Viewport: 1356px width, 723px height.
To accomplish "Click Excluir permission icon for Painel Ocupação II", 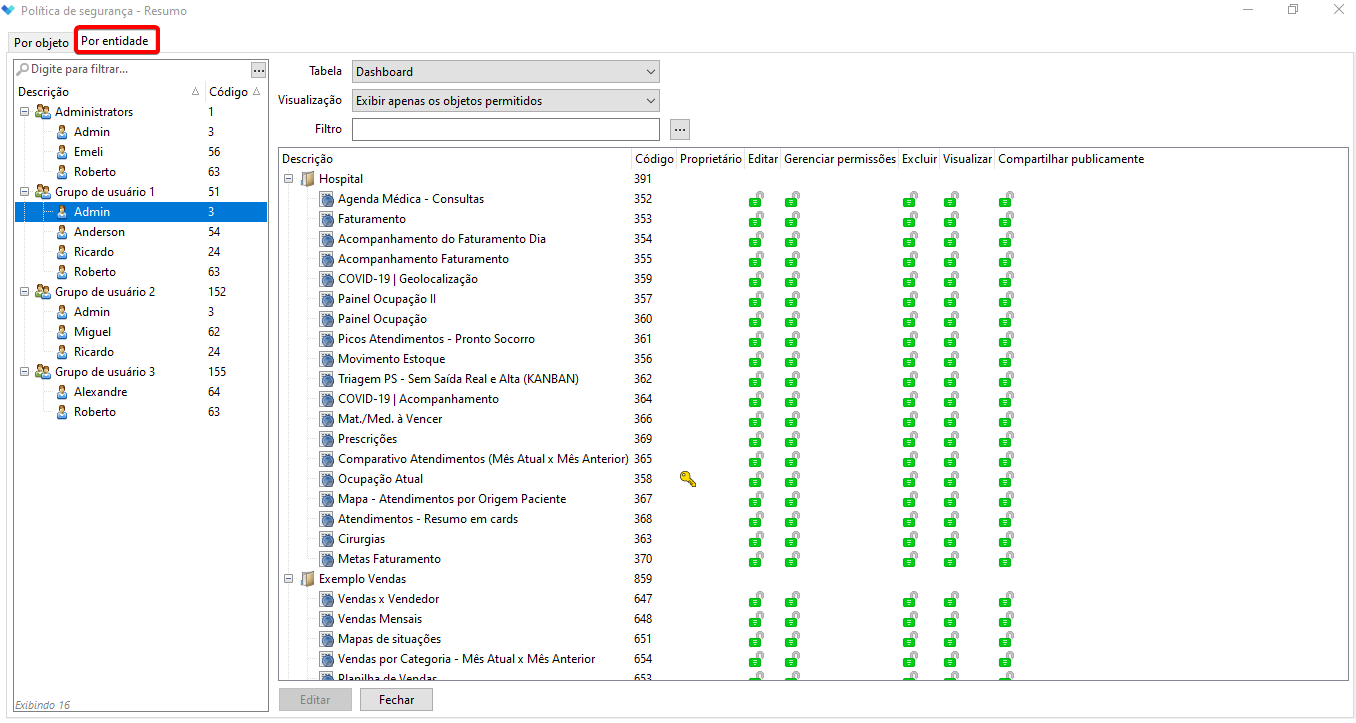I will pos(909,300).
